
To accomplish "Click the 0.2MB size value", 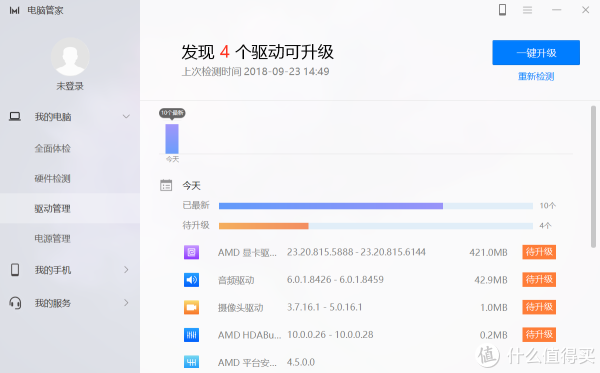I will tap(494, 335).
